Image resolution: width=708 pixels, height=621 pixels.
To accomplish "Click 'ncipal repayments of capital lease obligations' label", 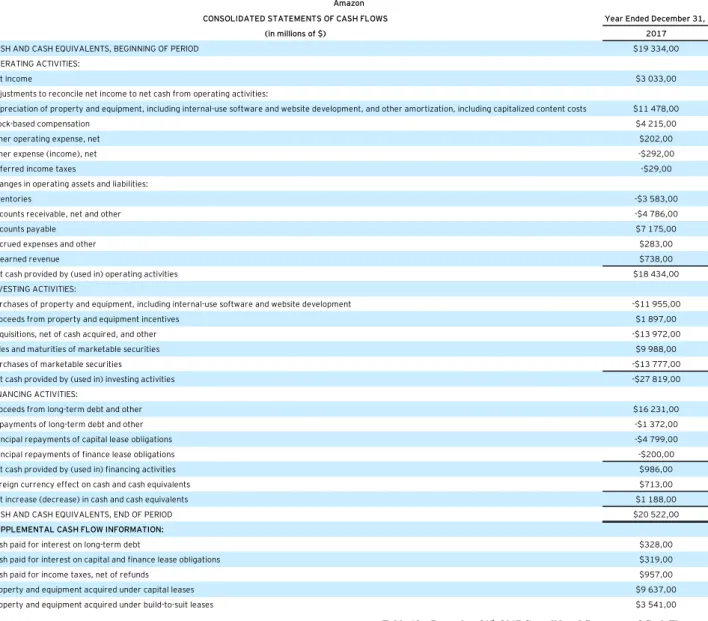I will (86, 439).
